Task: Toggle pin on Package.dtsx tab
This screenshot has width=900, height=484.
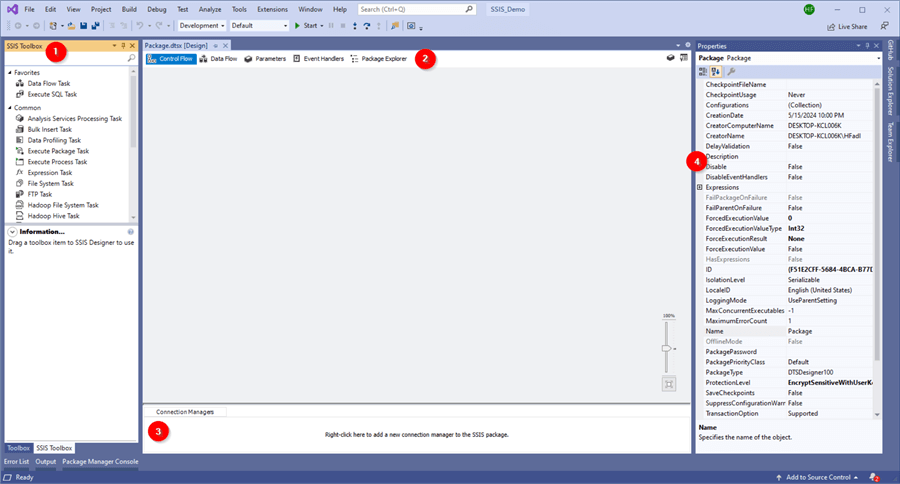Action: 216,45
